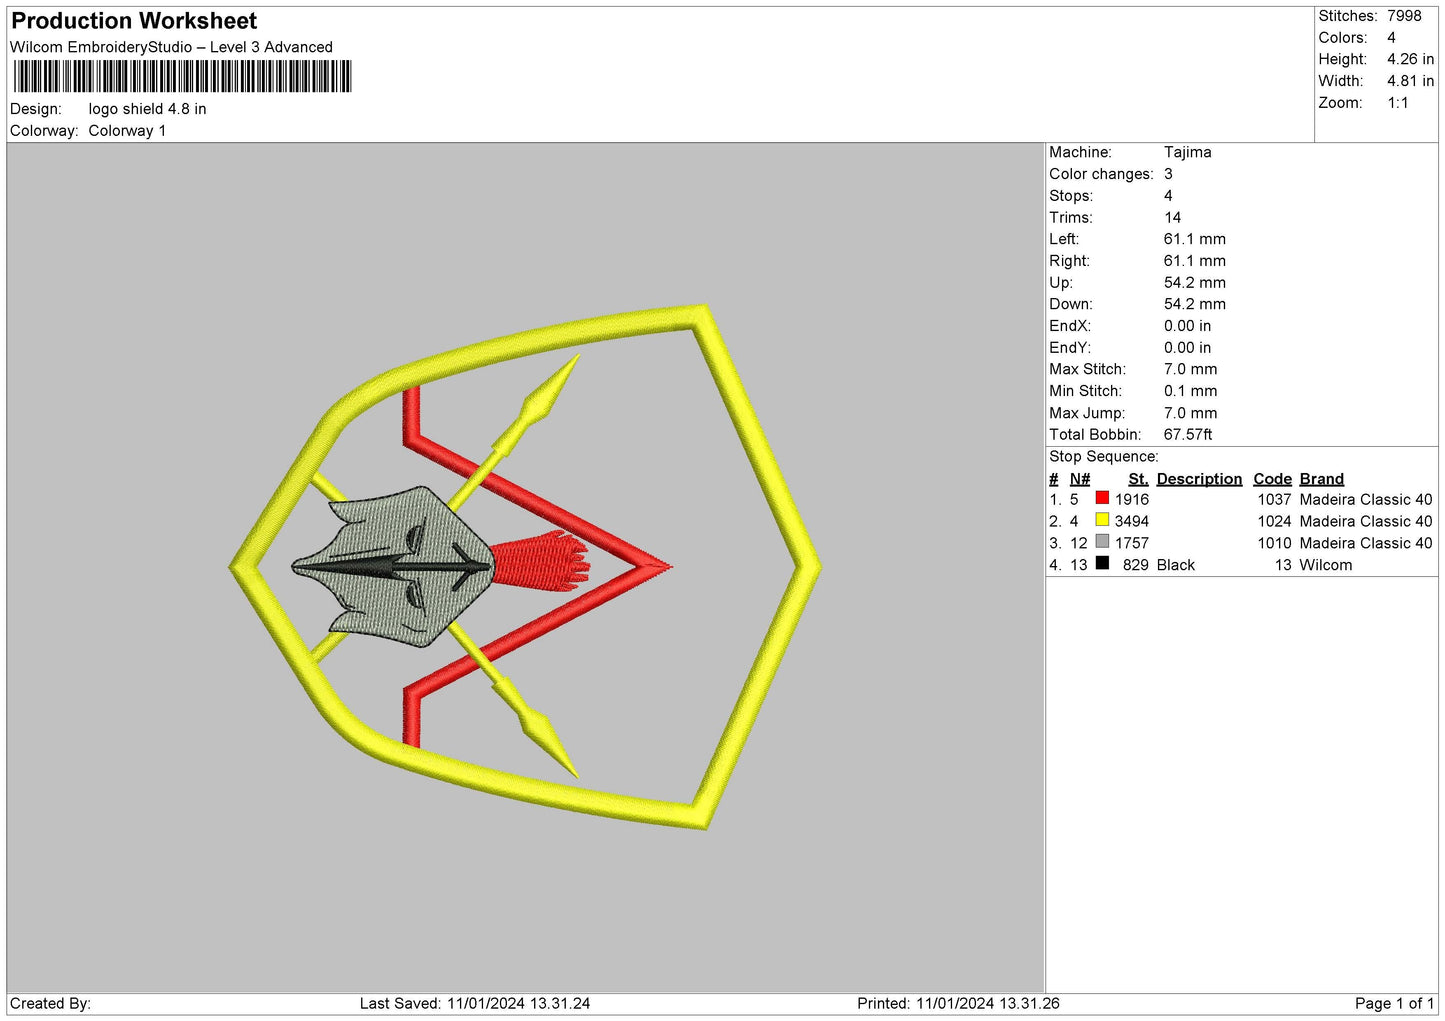
Task: Click the Up value 54.2 mm
Action: [1195, 283]
